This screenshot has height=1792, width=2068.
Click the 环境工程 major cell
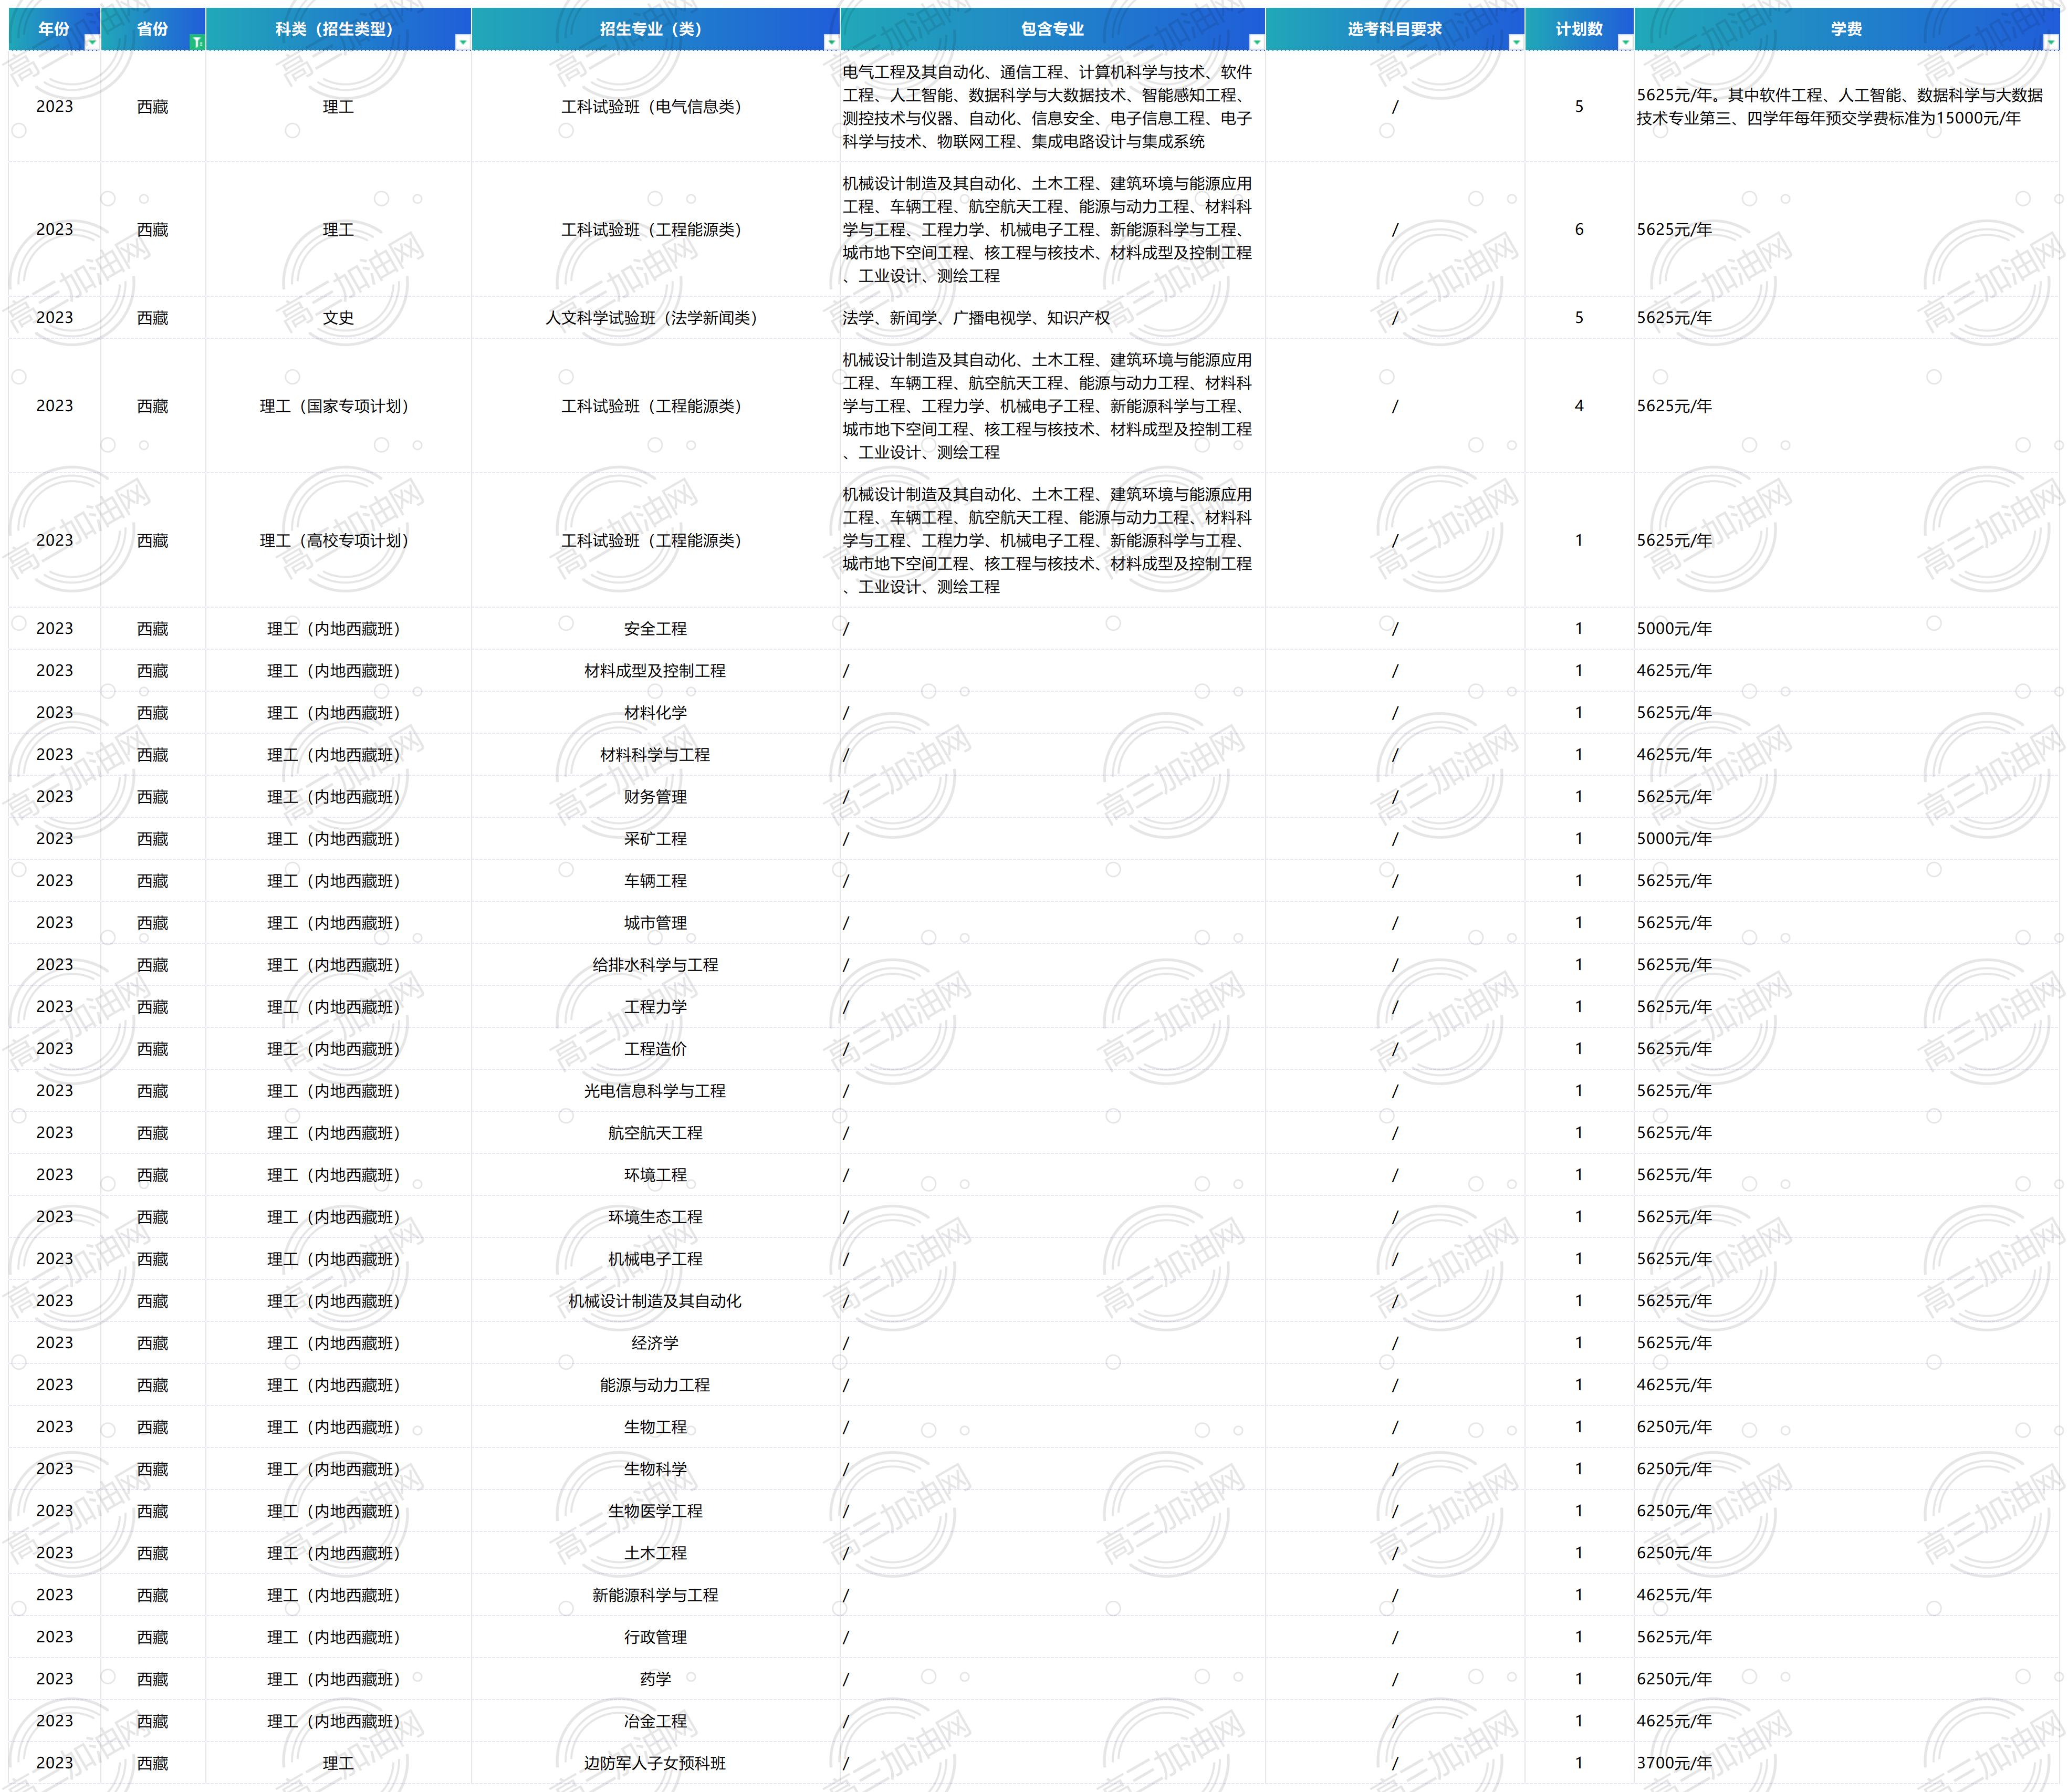[x=655, y=1175]
